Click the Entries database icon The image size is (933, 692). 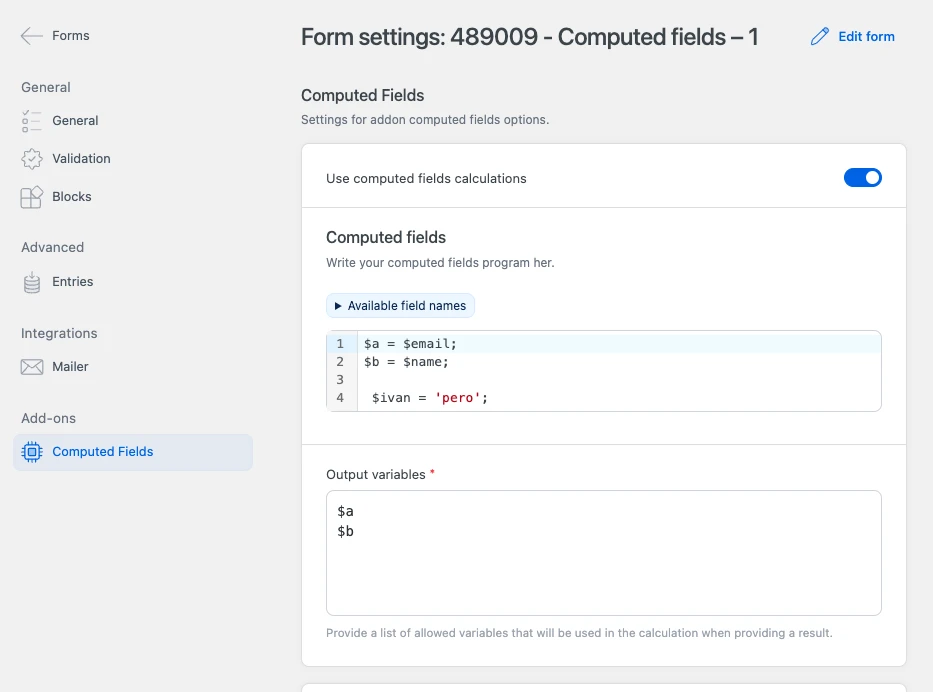point(32,282)
